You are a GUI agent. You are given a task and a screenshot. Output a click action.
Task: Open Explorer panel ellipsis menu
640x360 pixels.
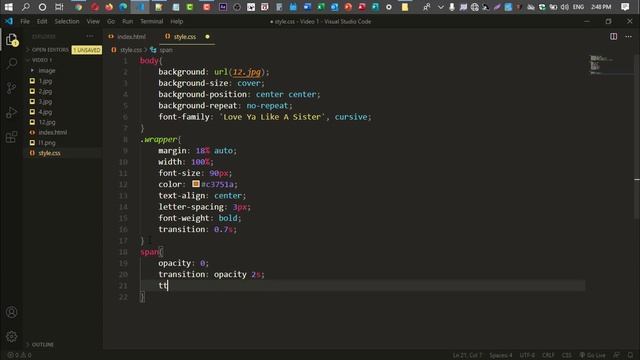pos(90,36)
